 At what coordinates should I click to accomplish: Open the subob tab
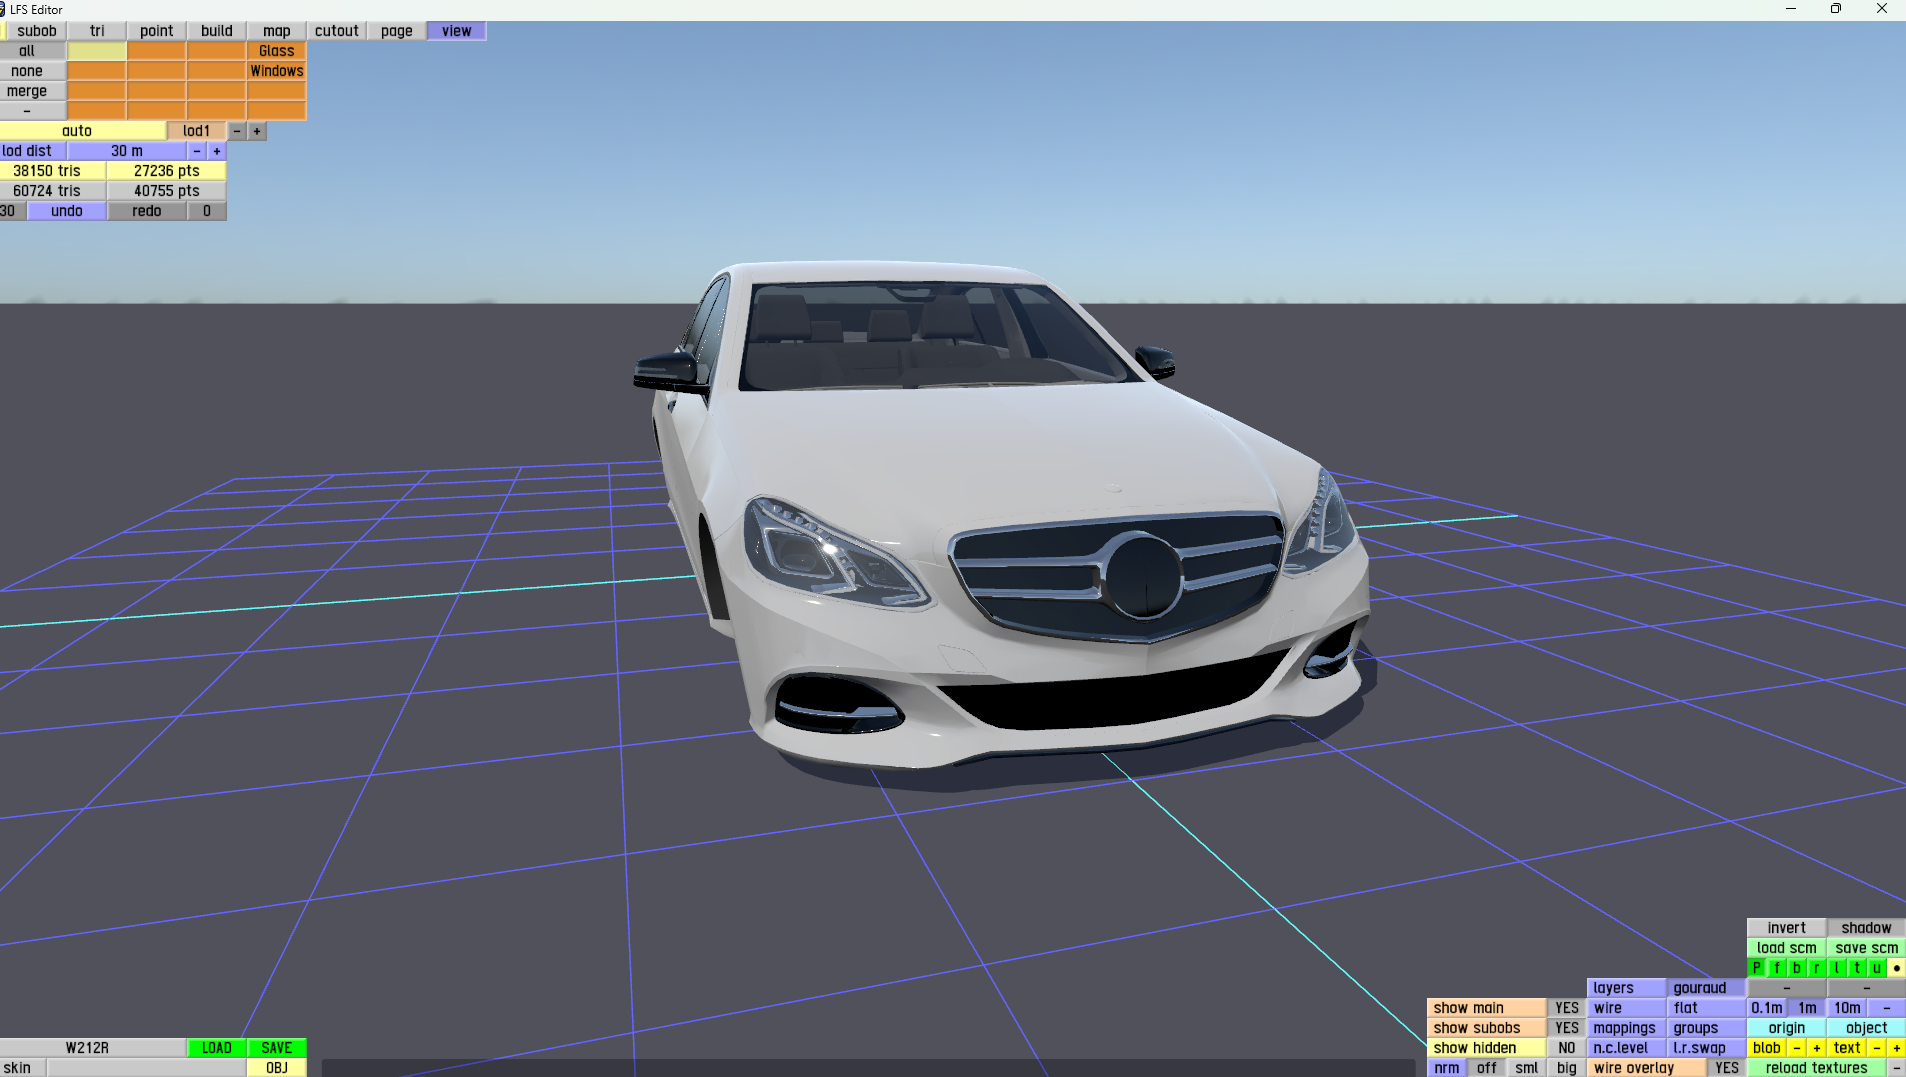tap(37, 31)
